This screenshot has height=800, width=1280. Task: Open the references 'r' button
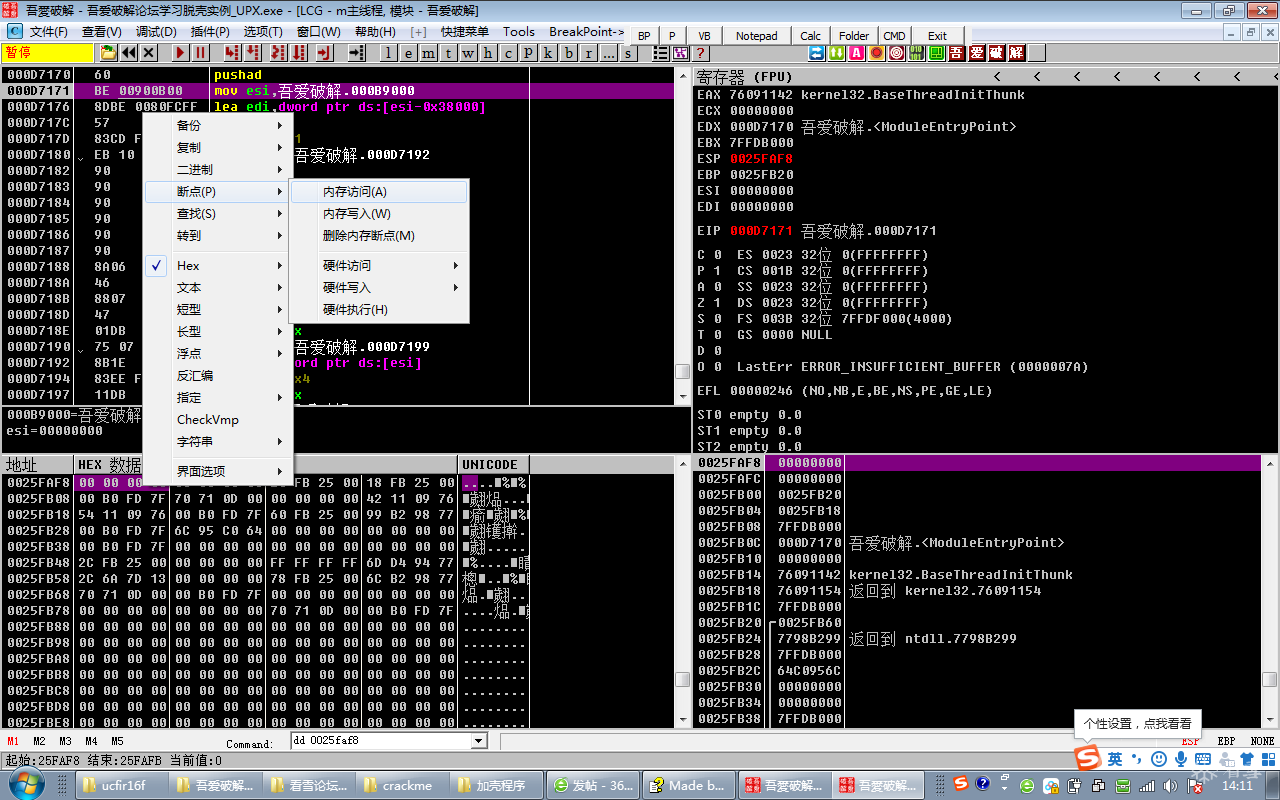pyautogui.click(x=588, y=53)
